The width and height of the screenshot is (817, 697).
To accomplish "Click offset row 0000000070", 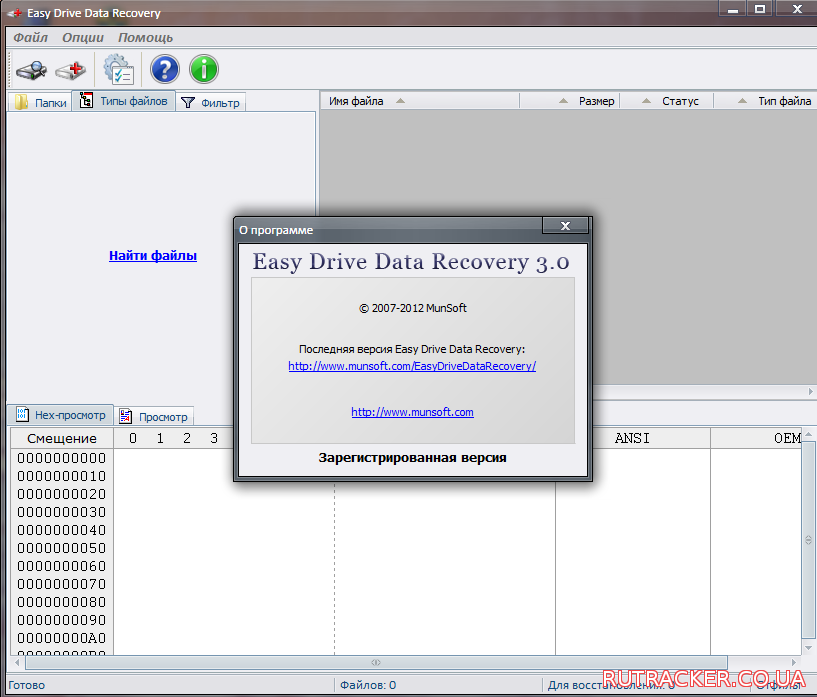I will click(x=61, y=584).
